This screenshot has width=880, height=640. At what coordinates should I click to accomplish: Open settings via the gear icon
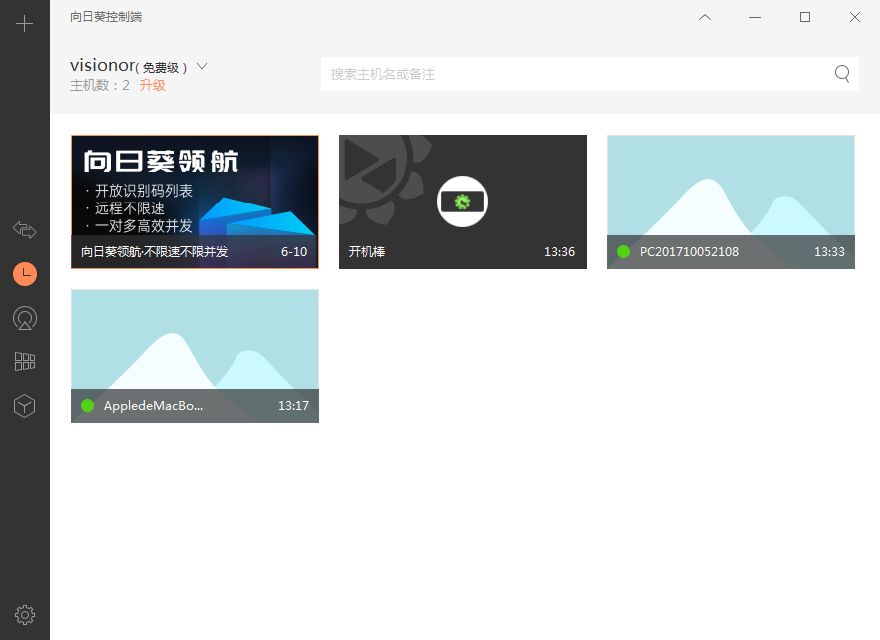click(25, 614)
